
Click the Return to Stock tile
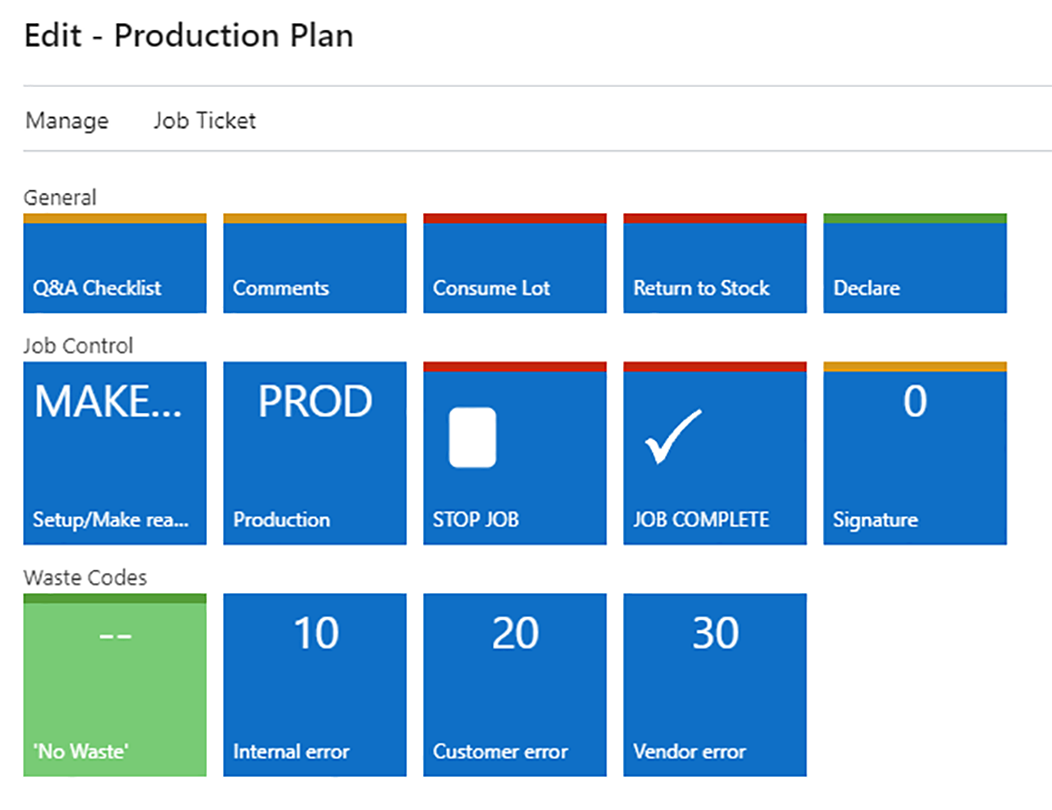714,262
